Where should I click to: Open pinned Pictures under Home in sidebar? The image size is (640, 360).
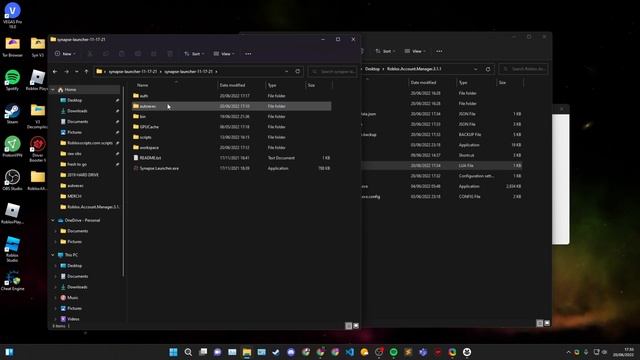[74, 132]
